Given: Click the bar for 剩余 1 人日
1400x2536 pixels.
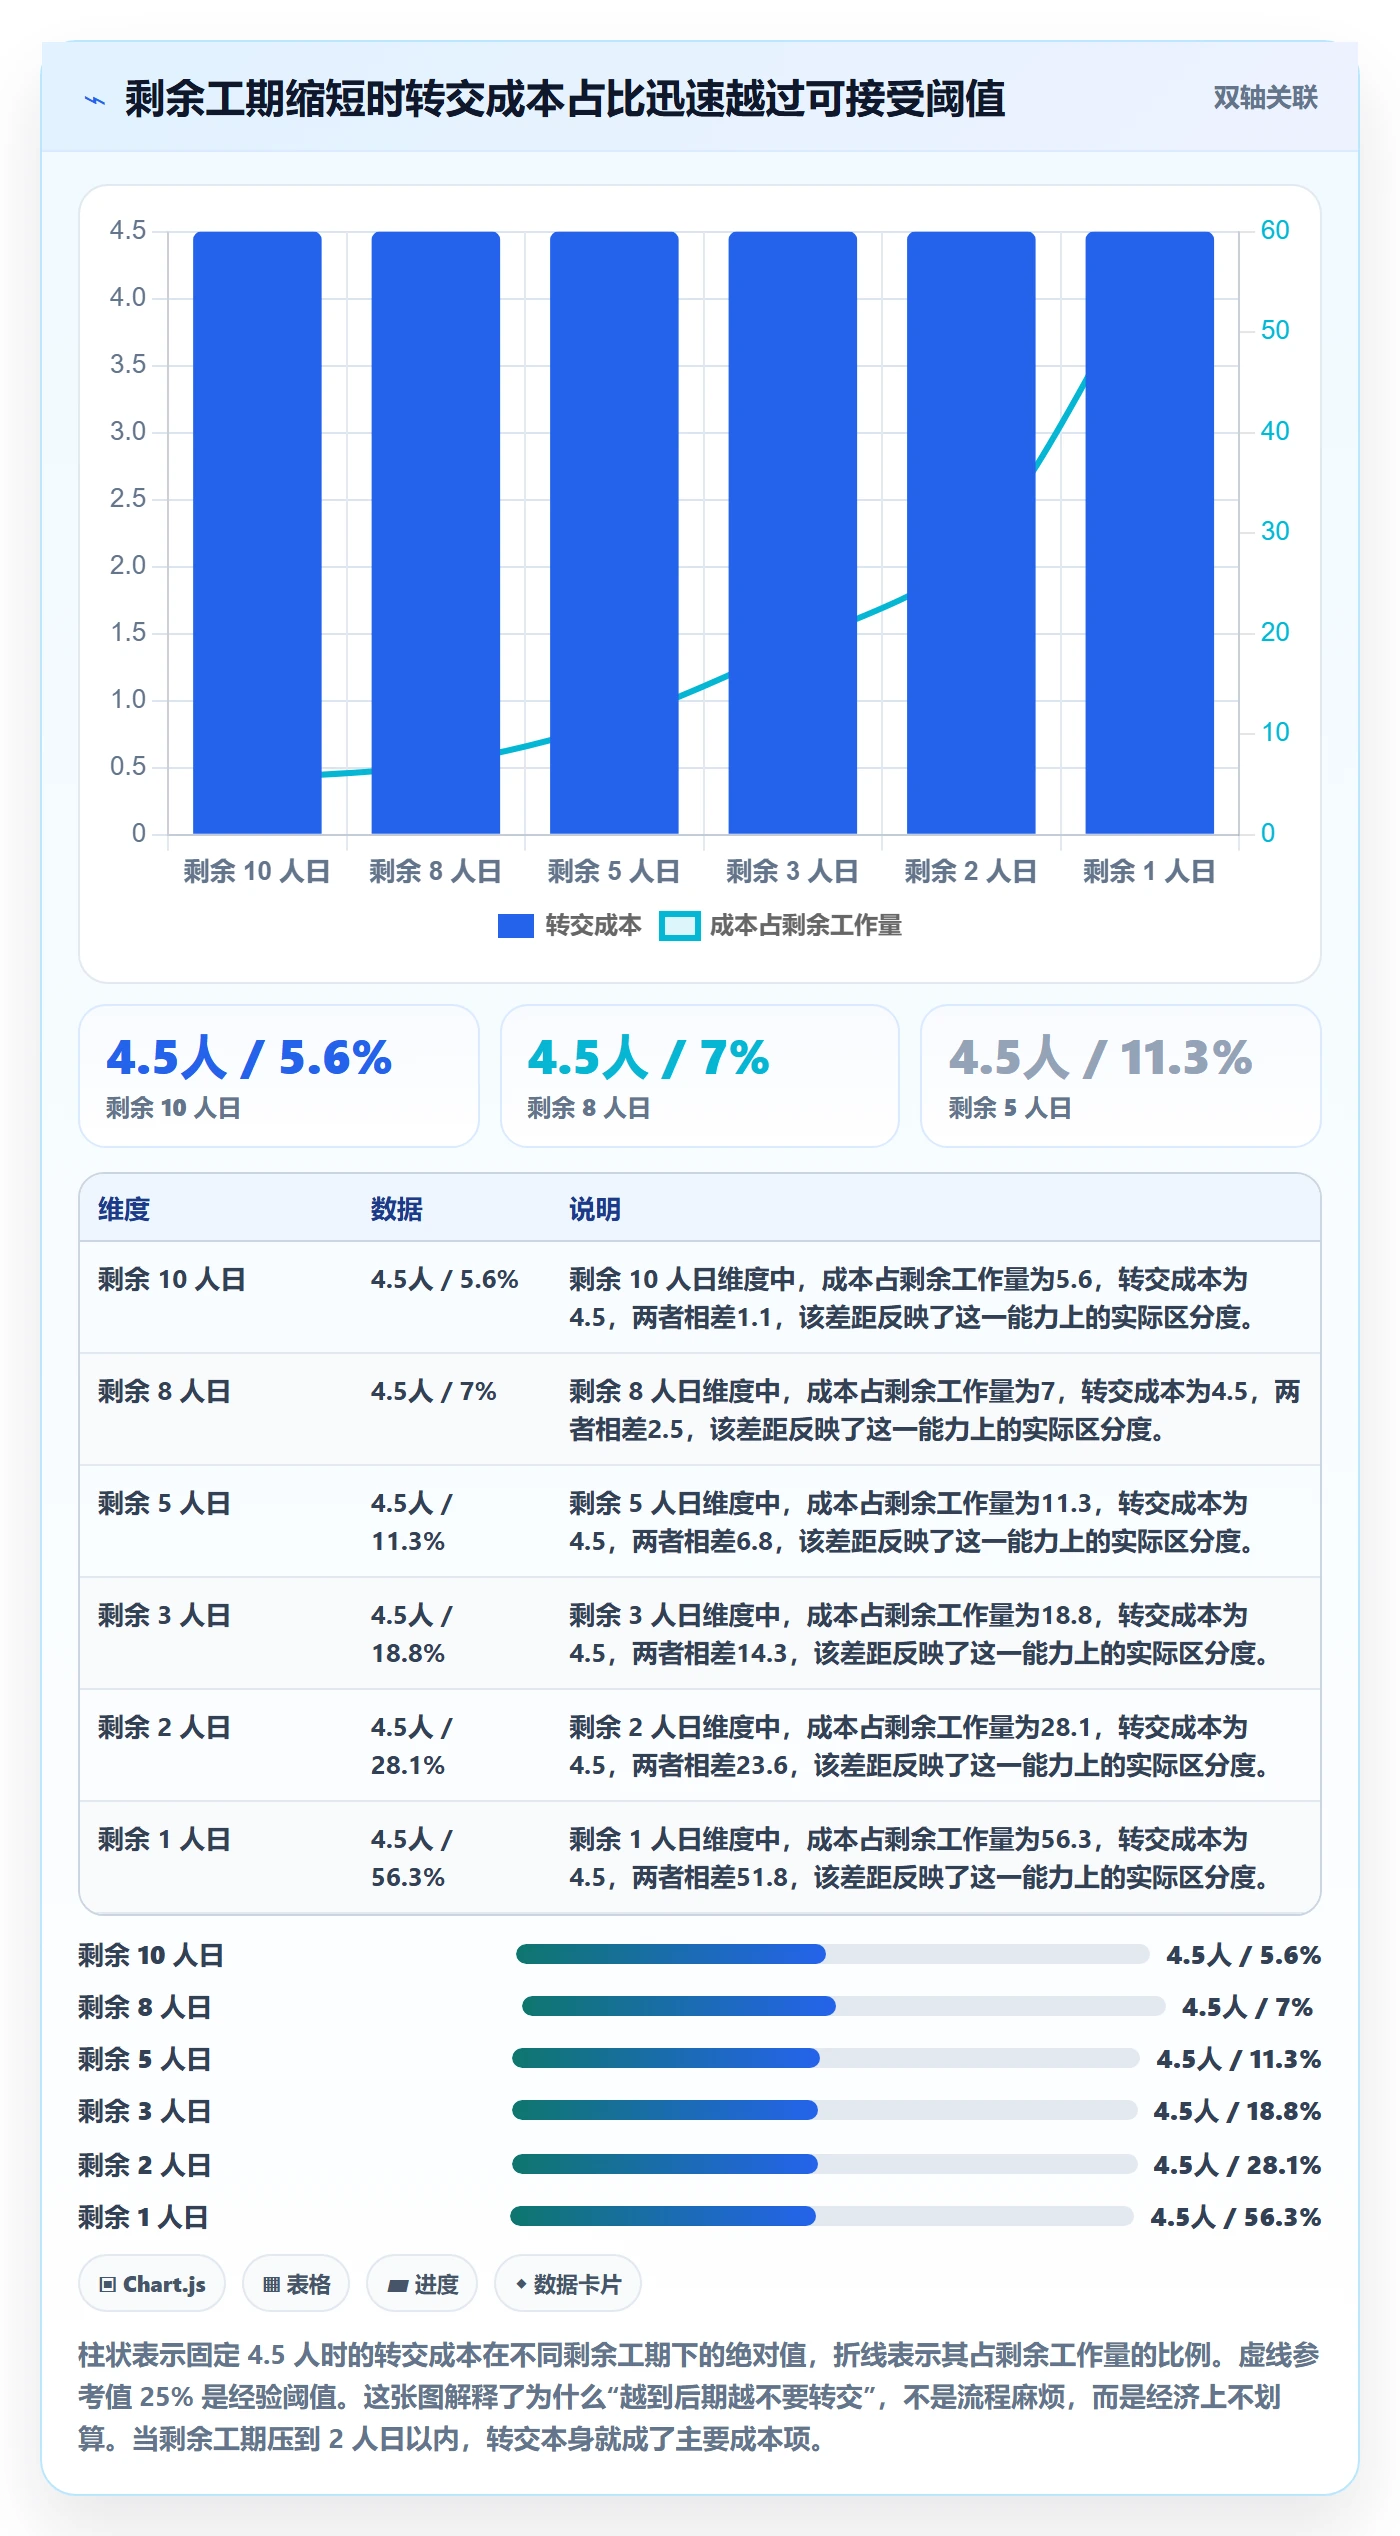Looking at the screenshot, I should point(1149,532).
